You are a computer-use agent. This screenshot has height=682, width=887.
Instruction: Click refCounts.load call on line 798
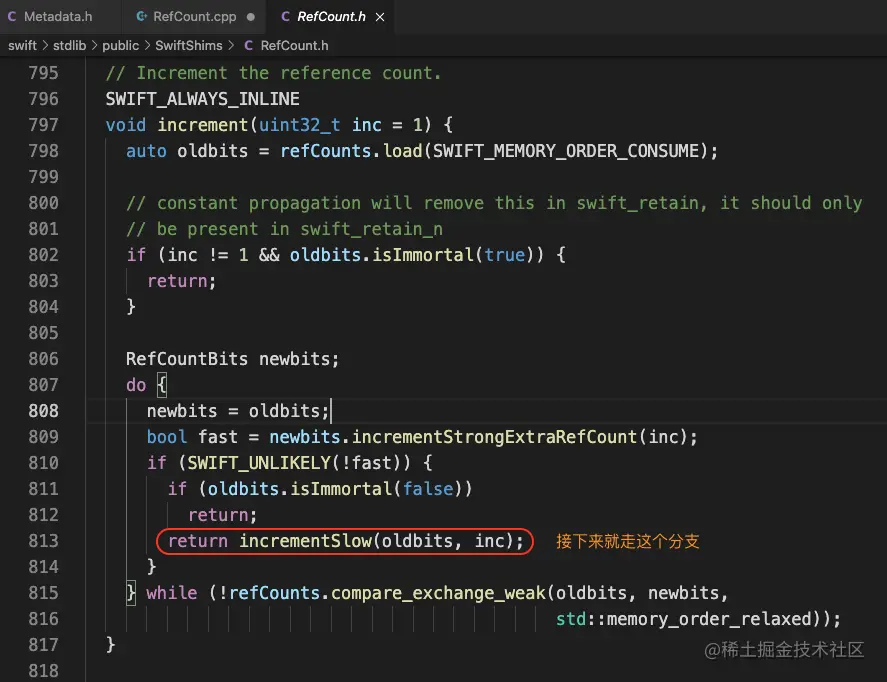click(x=351, y=151)
